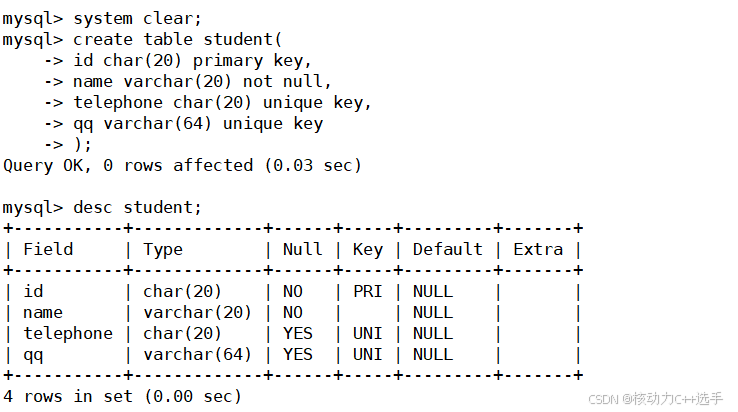Screen dimensions: 738x412
Task: Click the '4 rows in set' result line
Action: 122,396
